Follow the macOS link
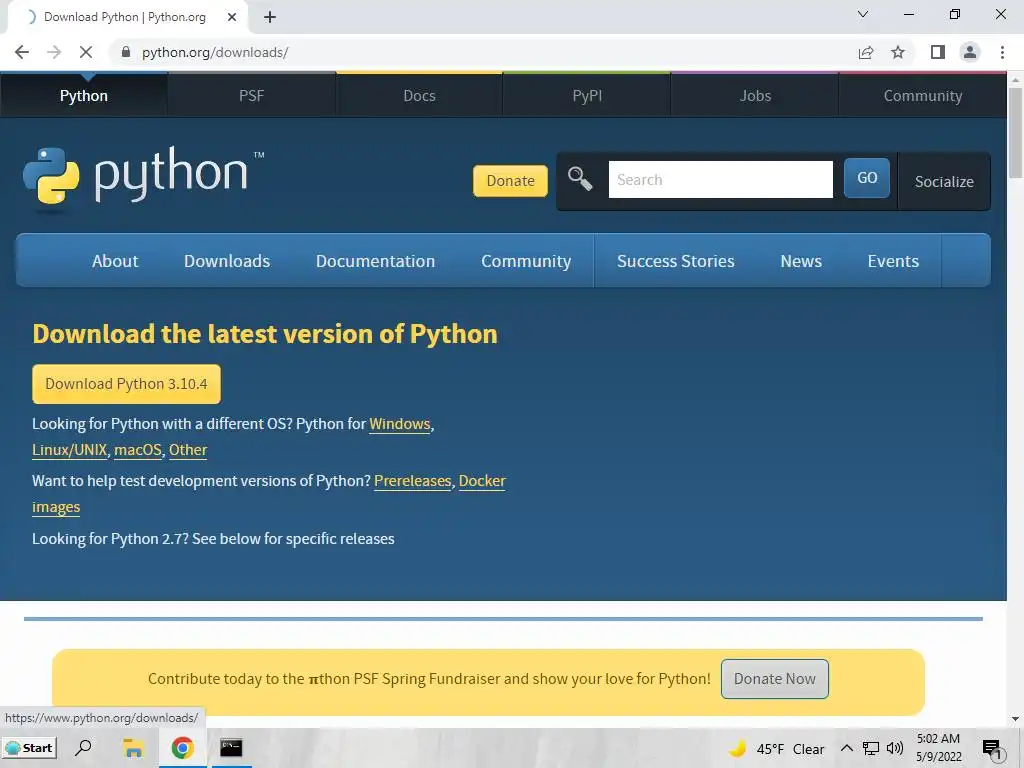 click(x=138, y=450)
